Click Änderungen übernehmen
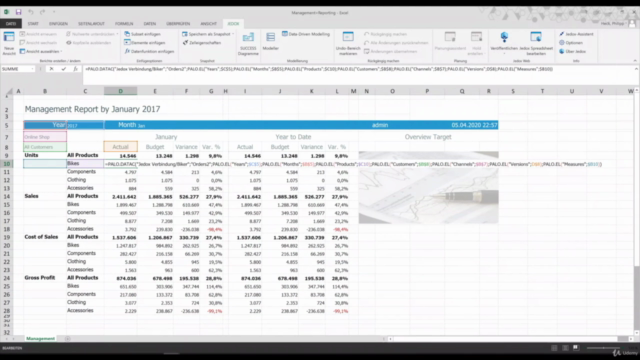The image size is (640, 360). [x=390, y=51]
